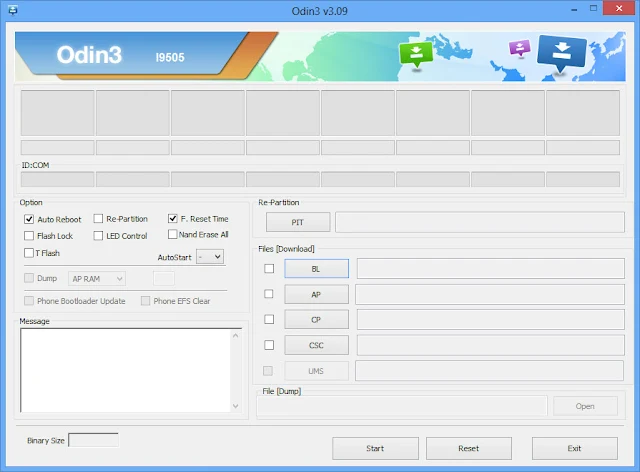Click the AP file button
640x472 pixels.
316,294
